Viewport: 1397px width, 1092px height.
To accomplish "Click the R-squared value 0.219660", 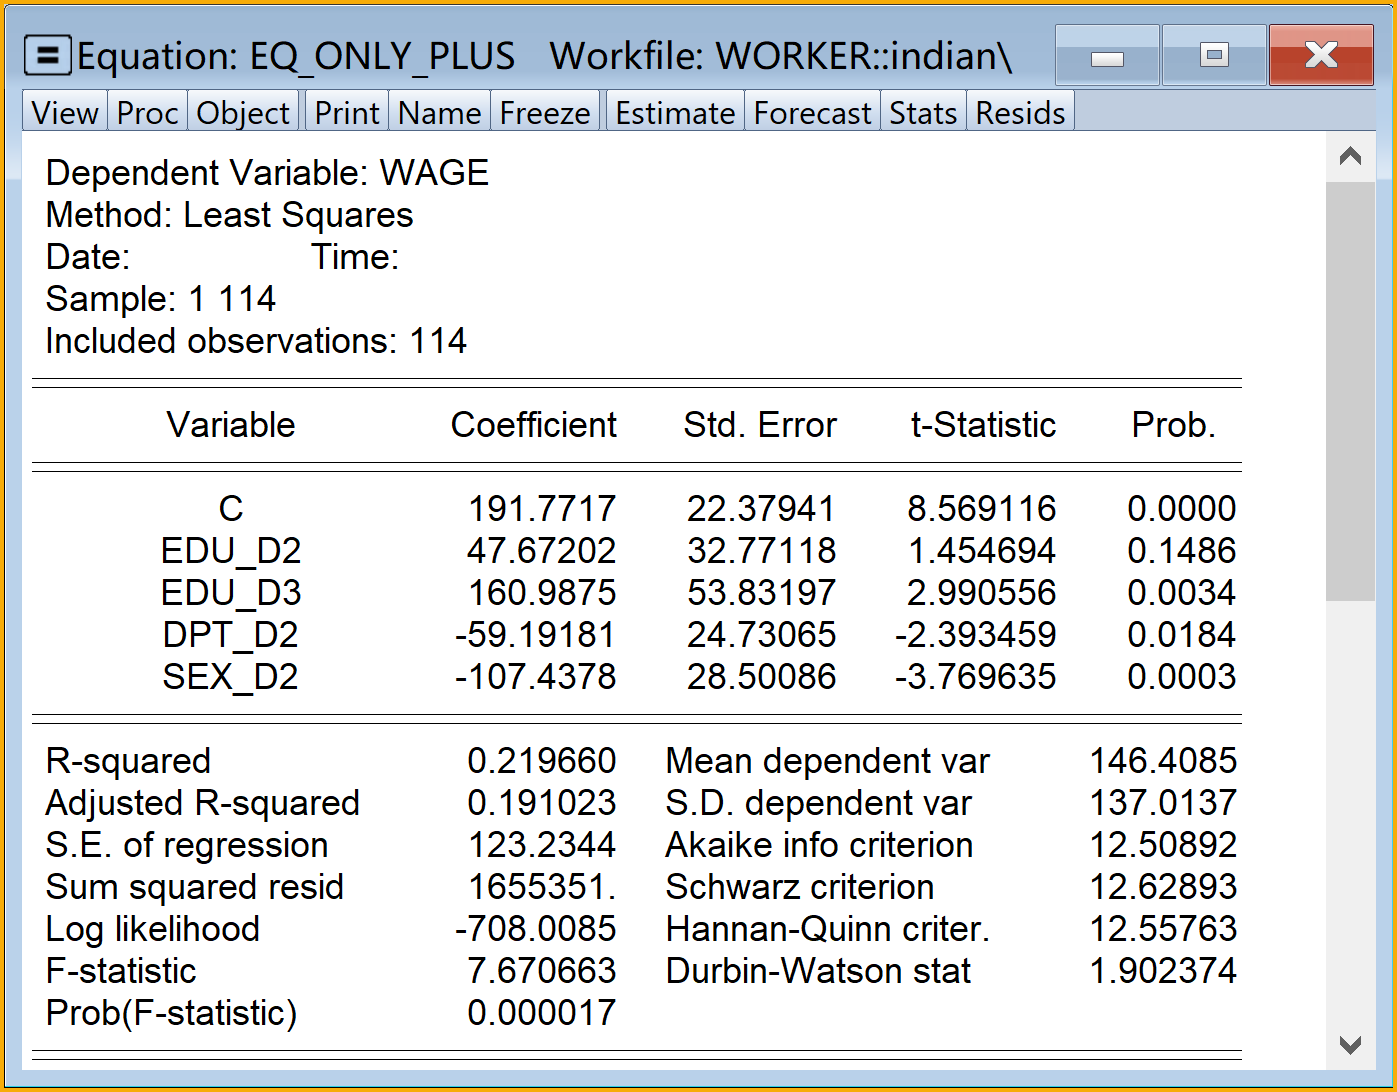I will [x=541, y=761].
